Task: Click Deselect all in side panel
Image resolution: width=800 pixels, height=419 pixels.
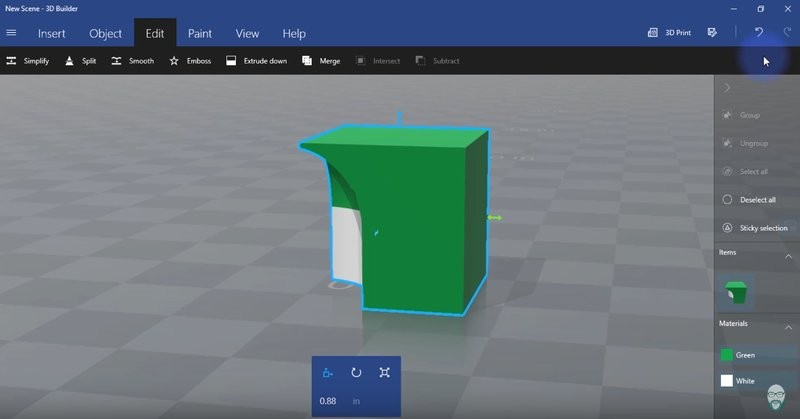Action: (755, 200)
